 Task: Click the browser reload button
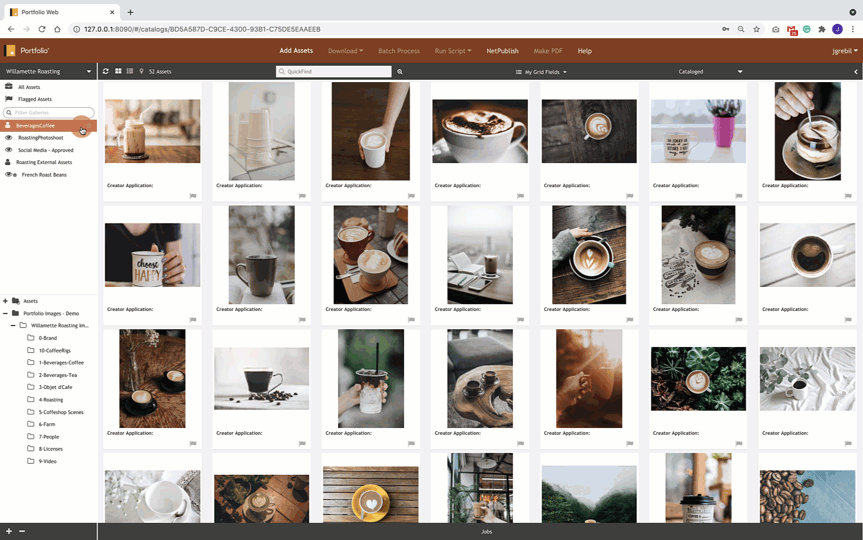tap(42, 29)
